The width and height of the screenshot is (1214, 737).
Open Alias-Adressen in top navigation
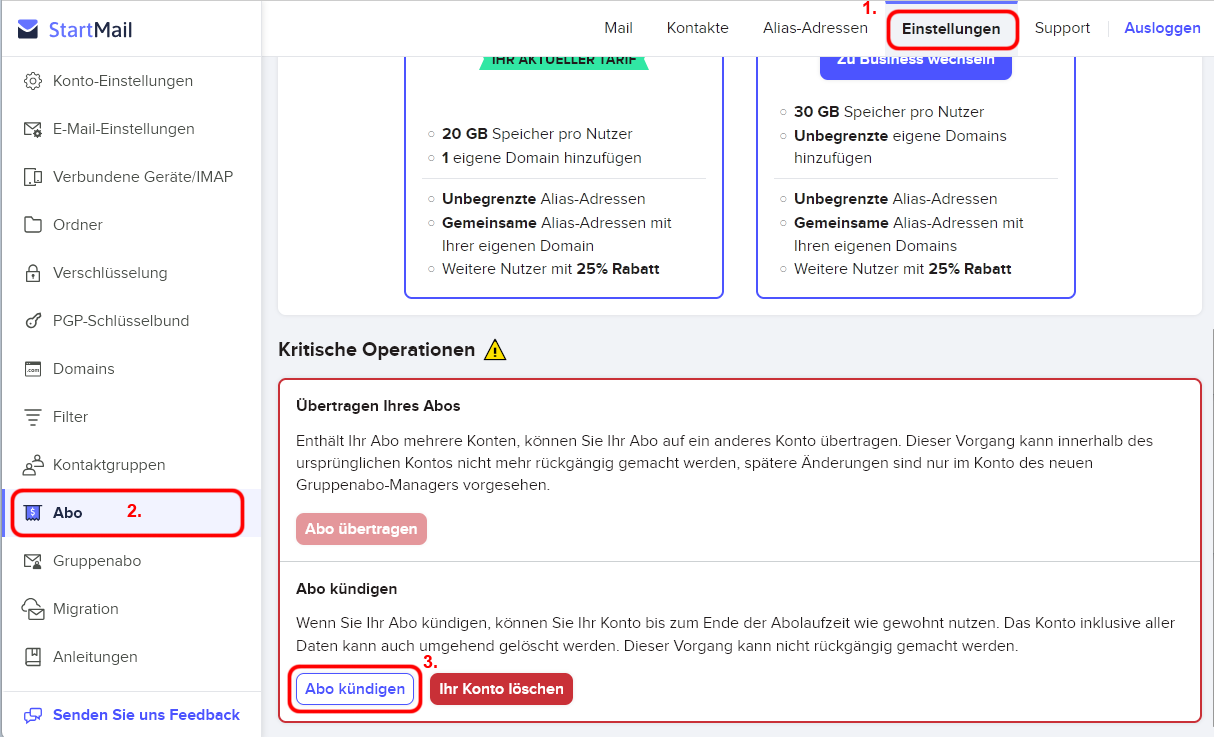click(815, 28)
